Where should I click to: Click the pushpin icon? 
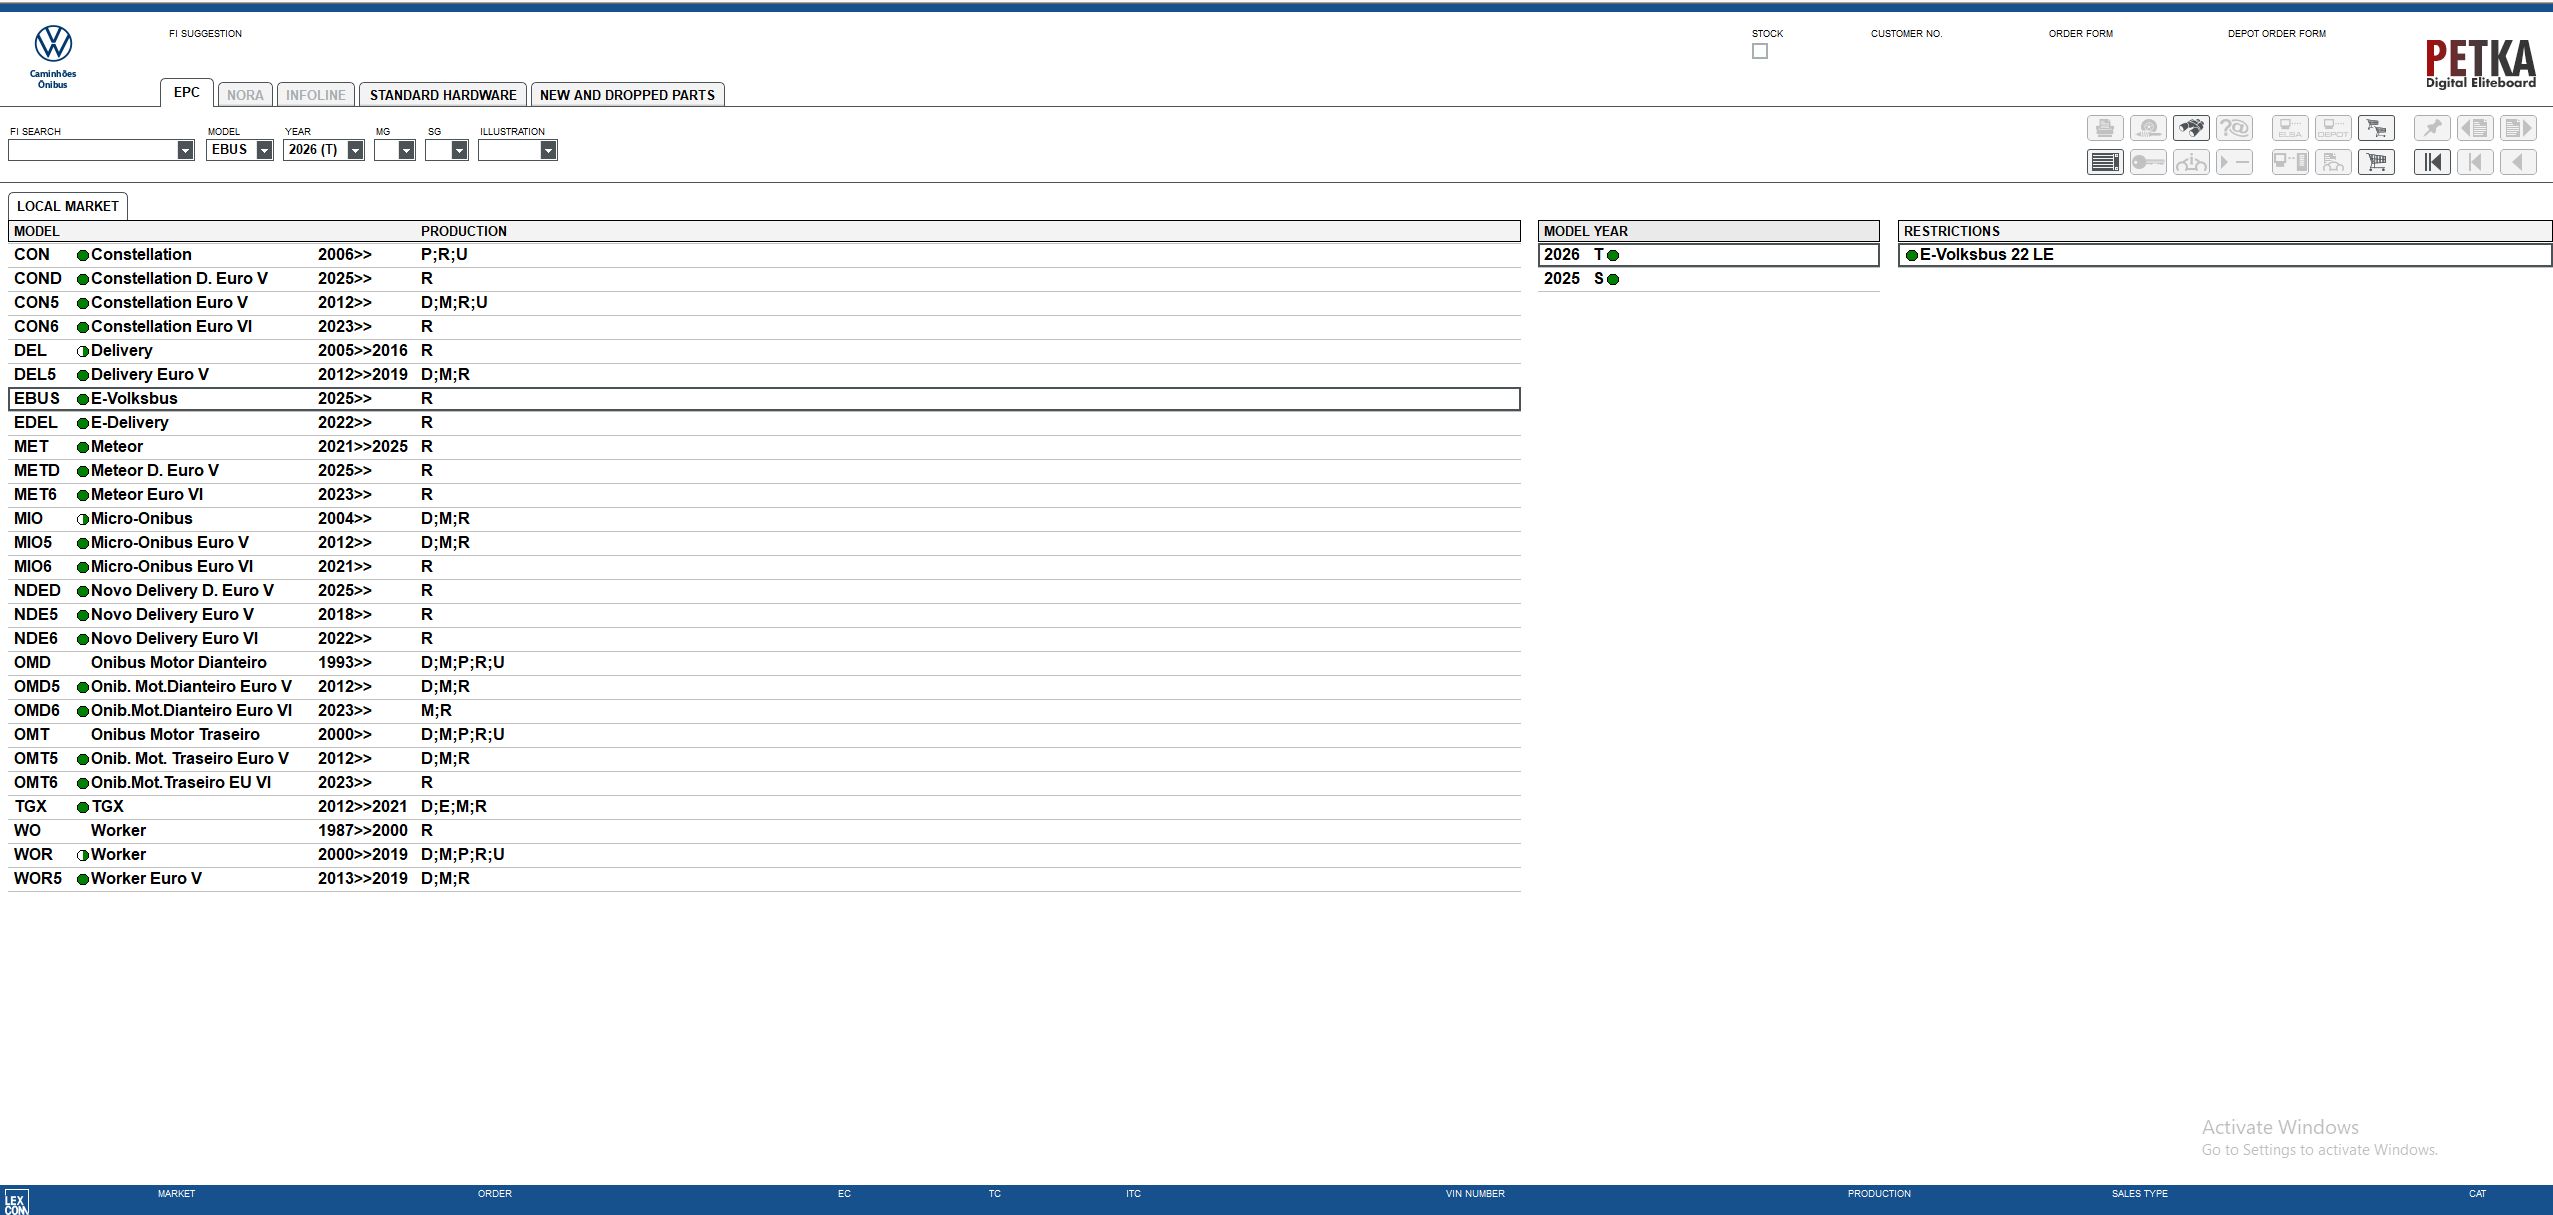click(x=2432, y=129)
